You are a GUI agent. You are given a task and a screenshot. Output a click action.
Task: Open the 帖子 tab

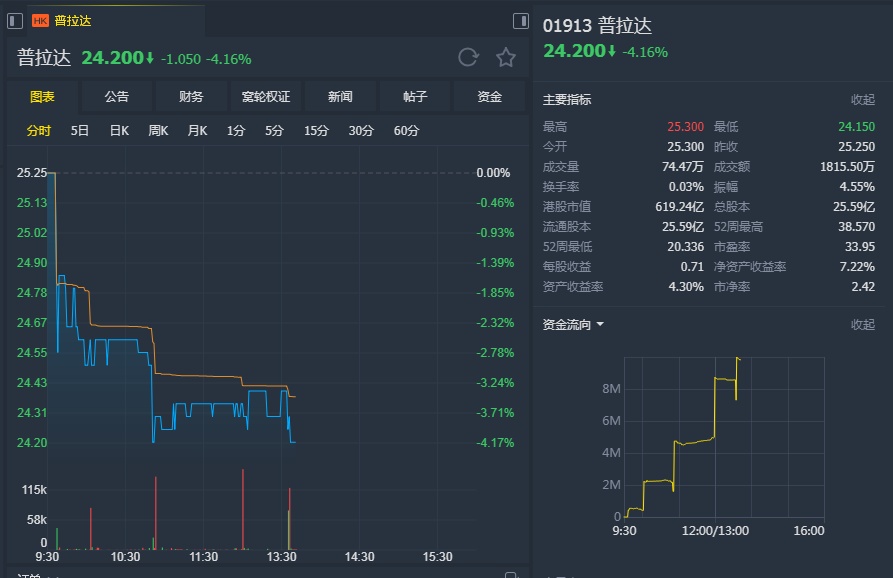[415, 97]
